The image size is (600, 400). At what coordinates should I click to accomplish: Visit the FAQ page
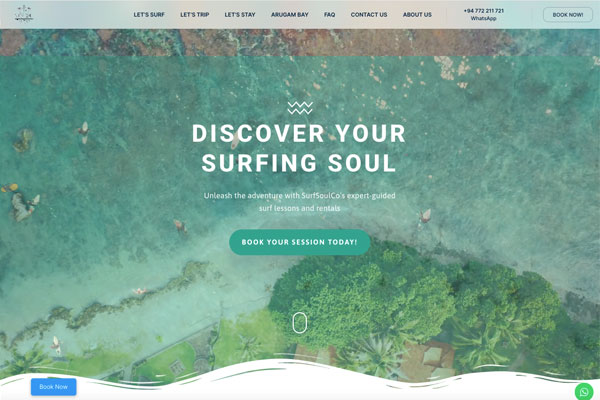tap(329, 15)
